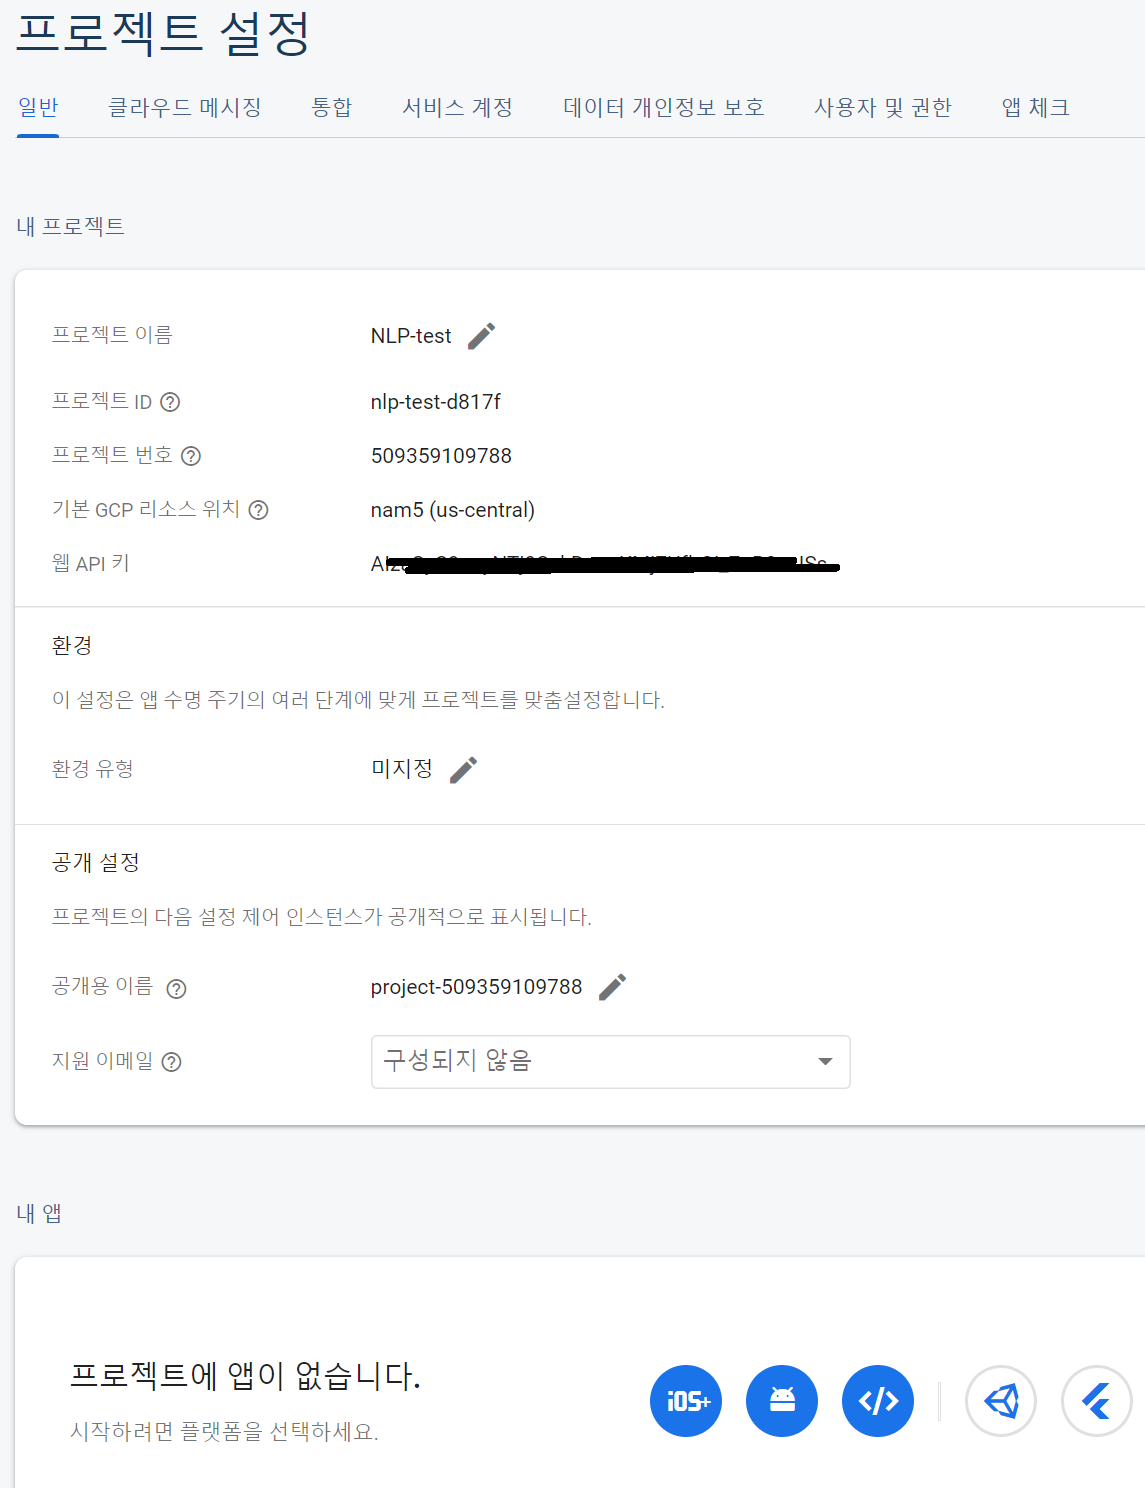1145x1488 pixels.
Task: Open help for 프로젝트 ID
Action: [170, 402]
